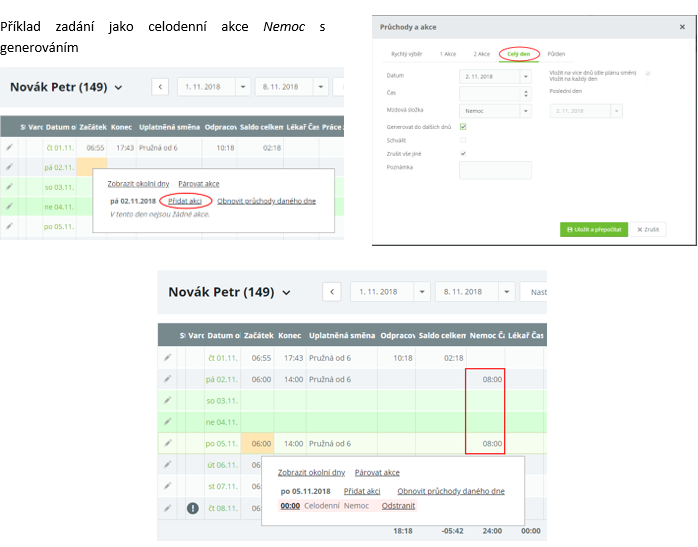Screen dimensions: 698x547
Task: Click the red-circled Přidat akci link
Action: pyautogui.click(x=184, y=200)
